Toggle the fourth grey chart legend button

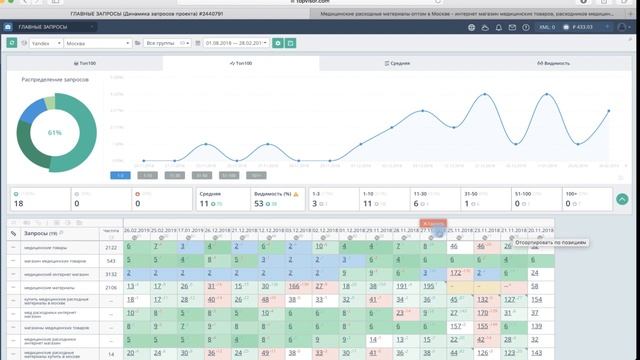click(x=202, y=175)
